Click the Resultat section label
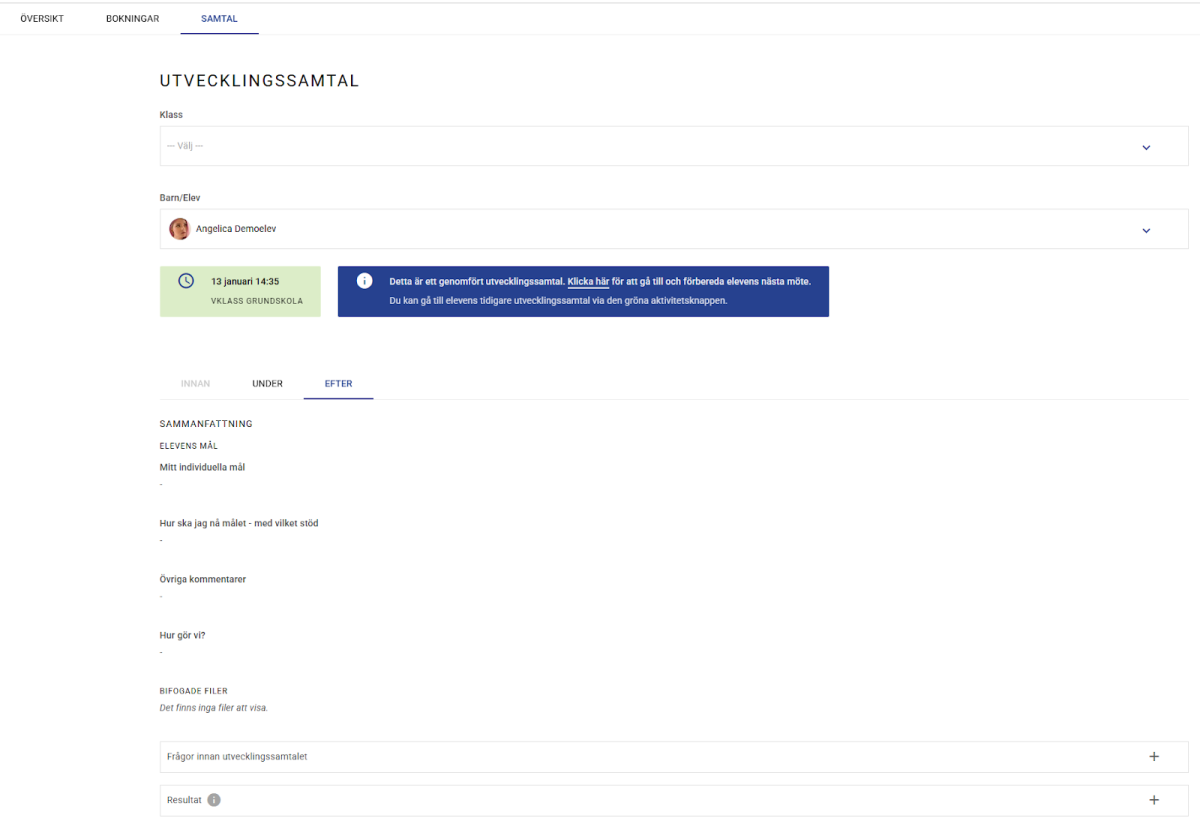 [x=184, y=800]
